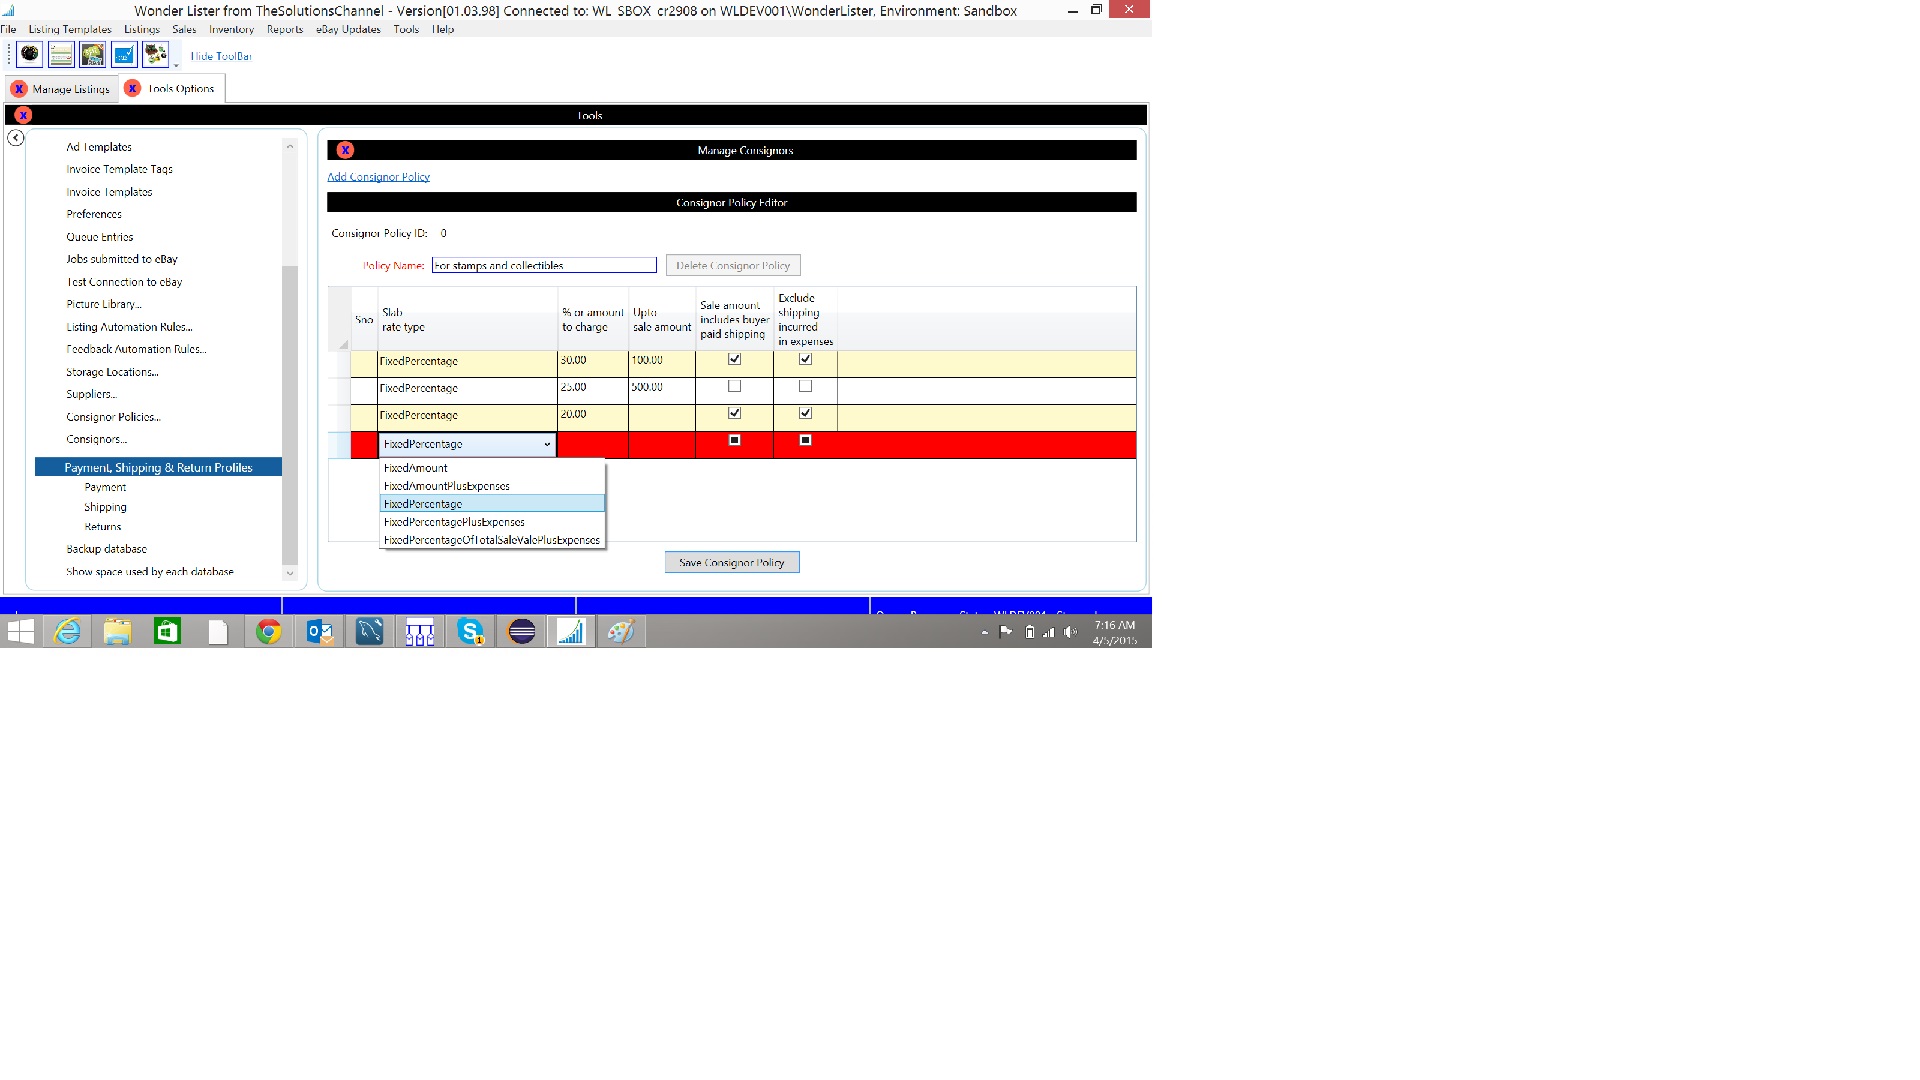Toggle buyer paid shipping checkbox in red row

coord(734,440)
